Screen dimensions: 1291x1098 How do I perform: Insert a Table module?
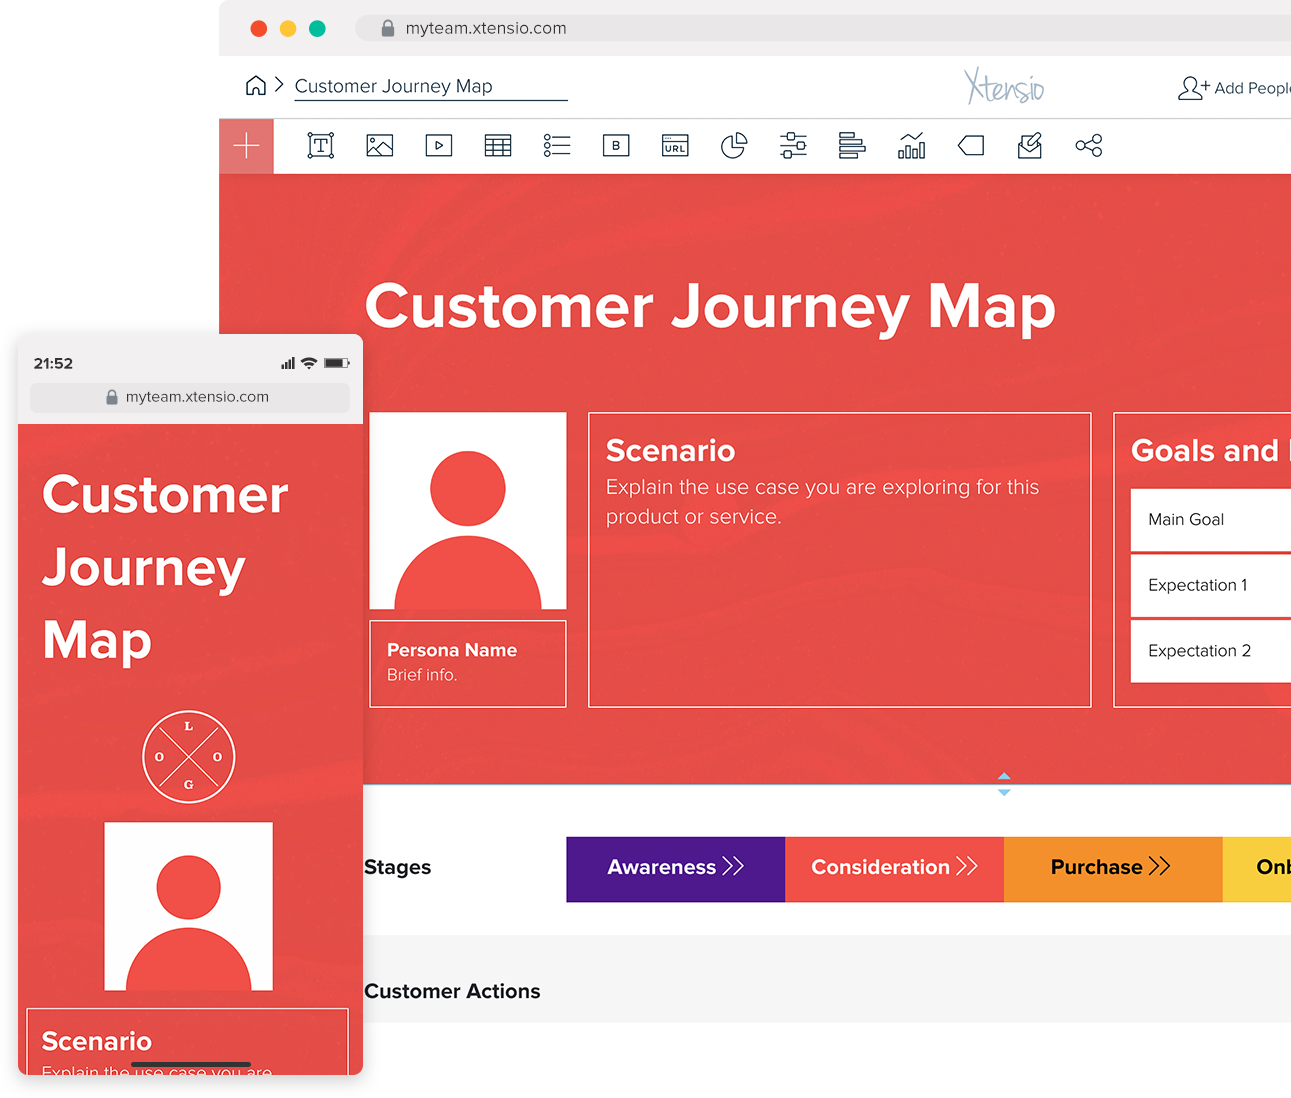click(497, 145)
